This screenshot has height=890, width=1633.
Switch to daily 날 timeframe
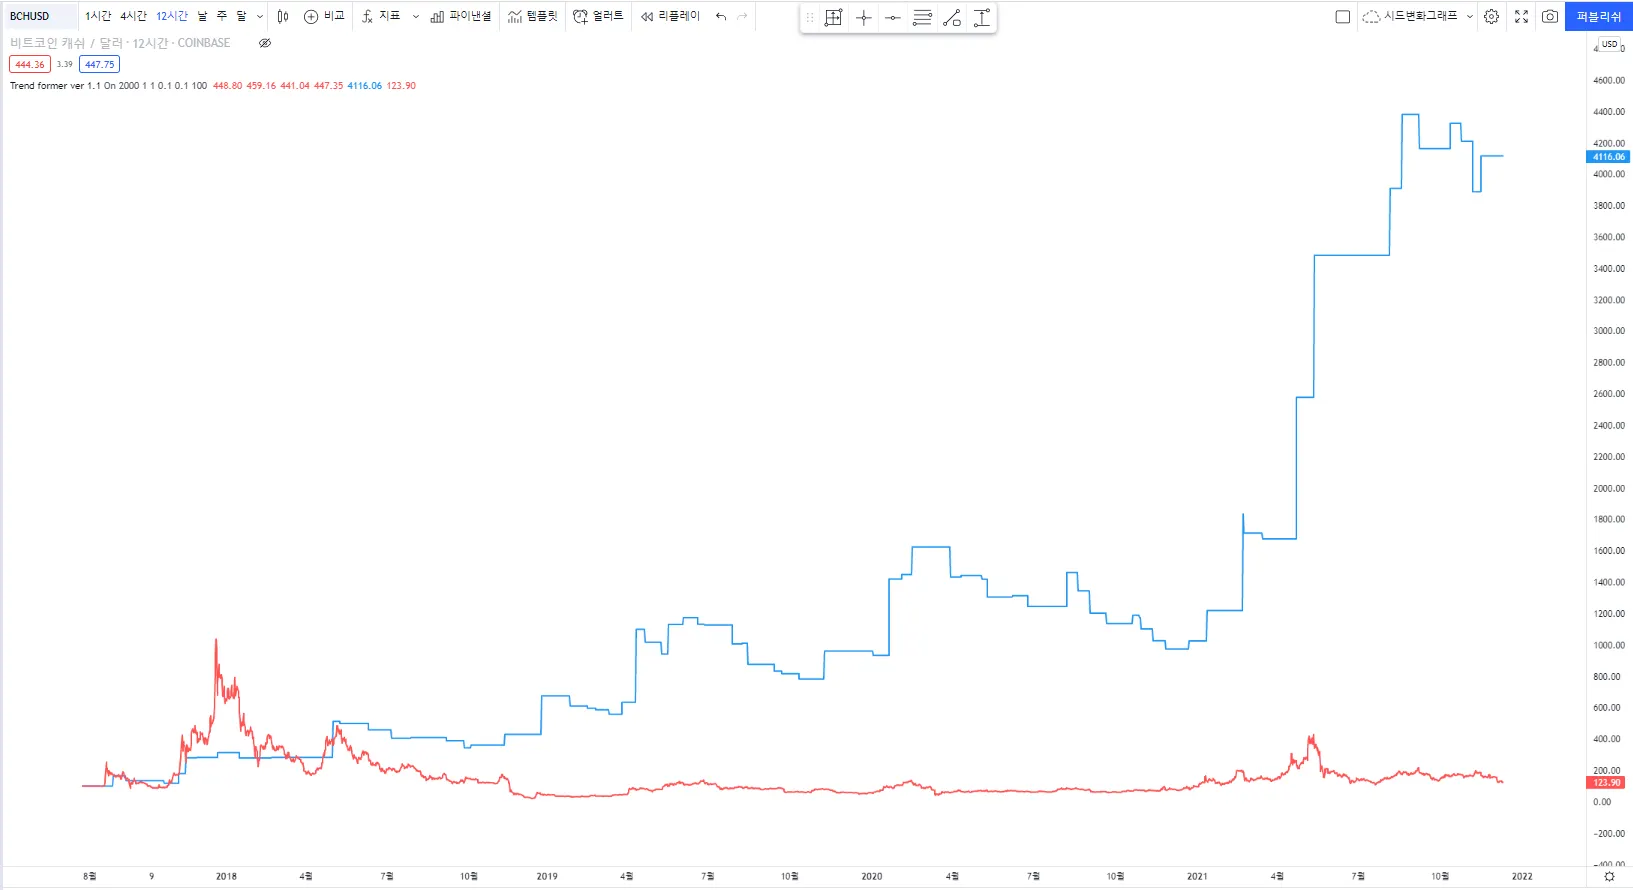[x=202, y=16]
